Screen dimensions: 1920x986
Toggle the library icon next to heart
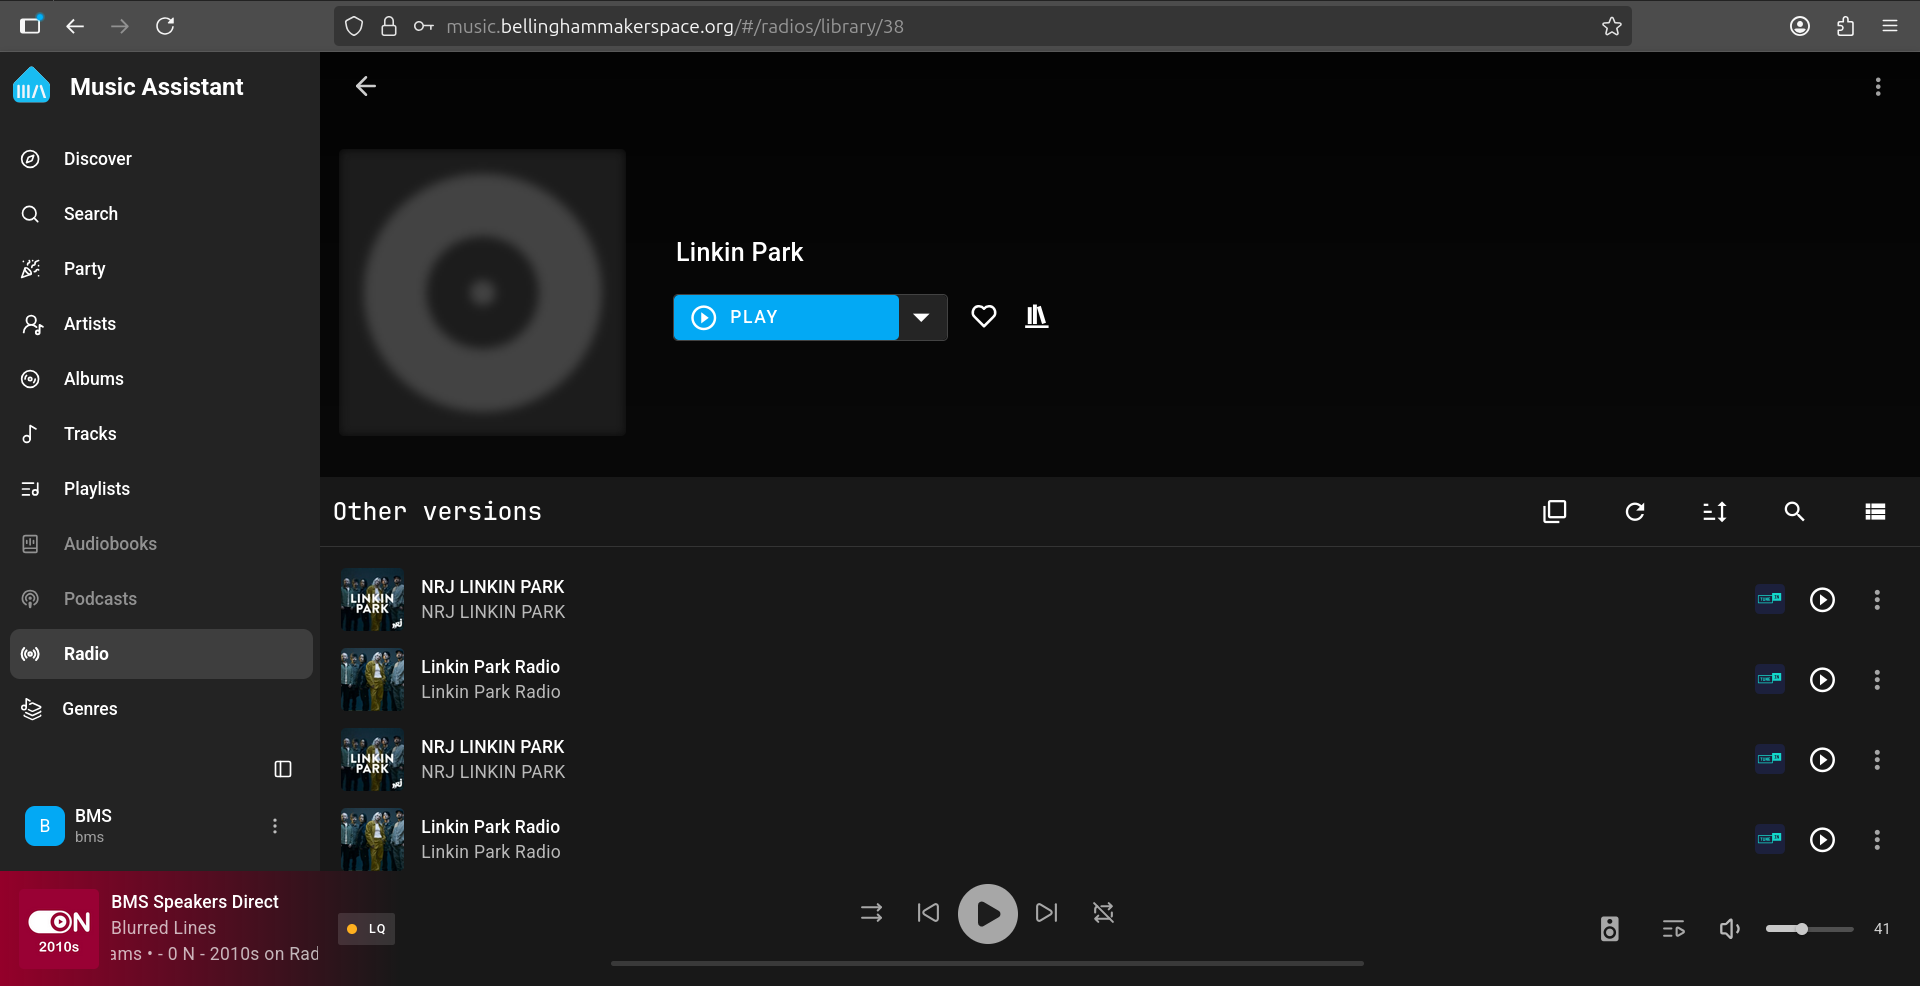pos(1037,317)
